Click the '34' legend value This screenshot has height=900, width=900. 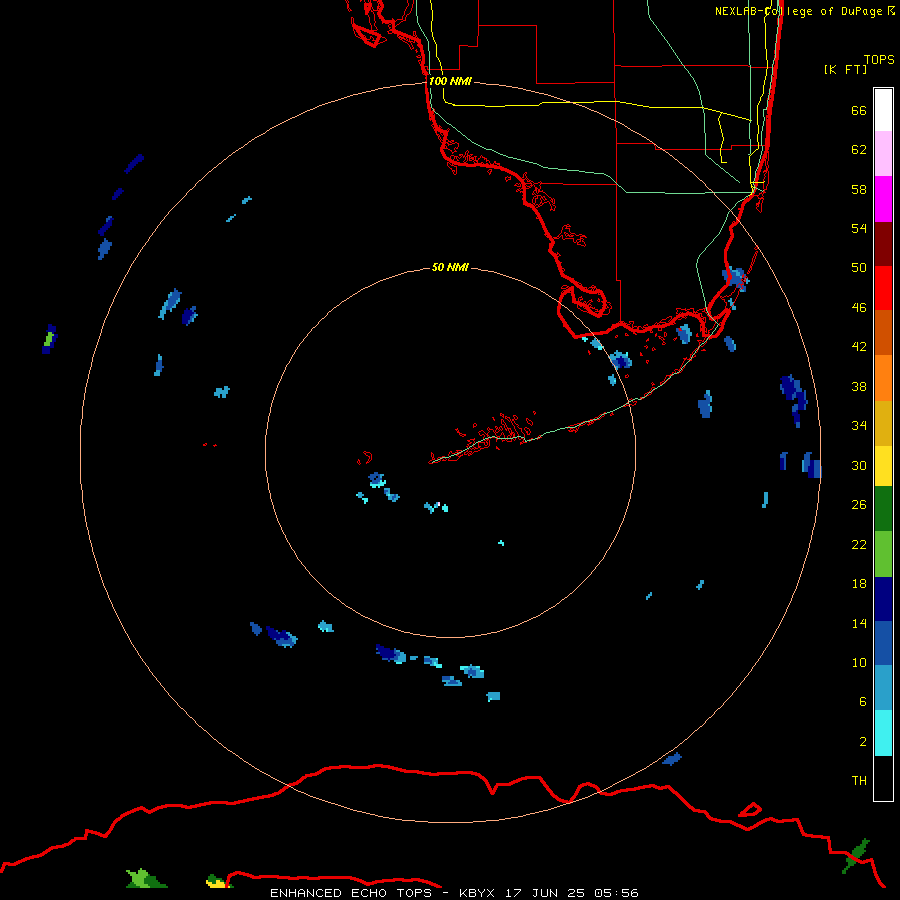[859, 425]
